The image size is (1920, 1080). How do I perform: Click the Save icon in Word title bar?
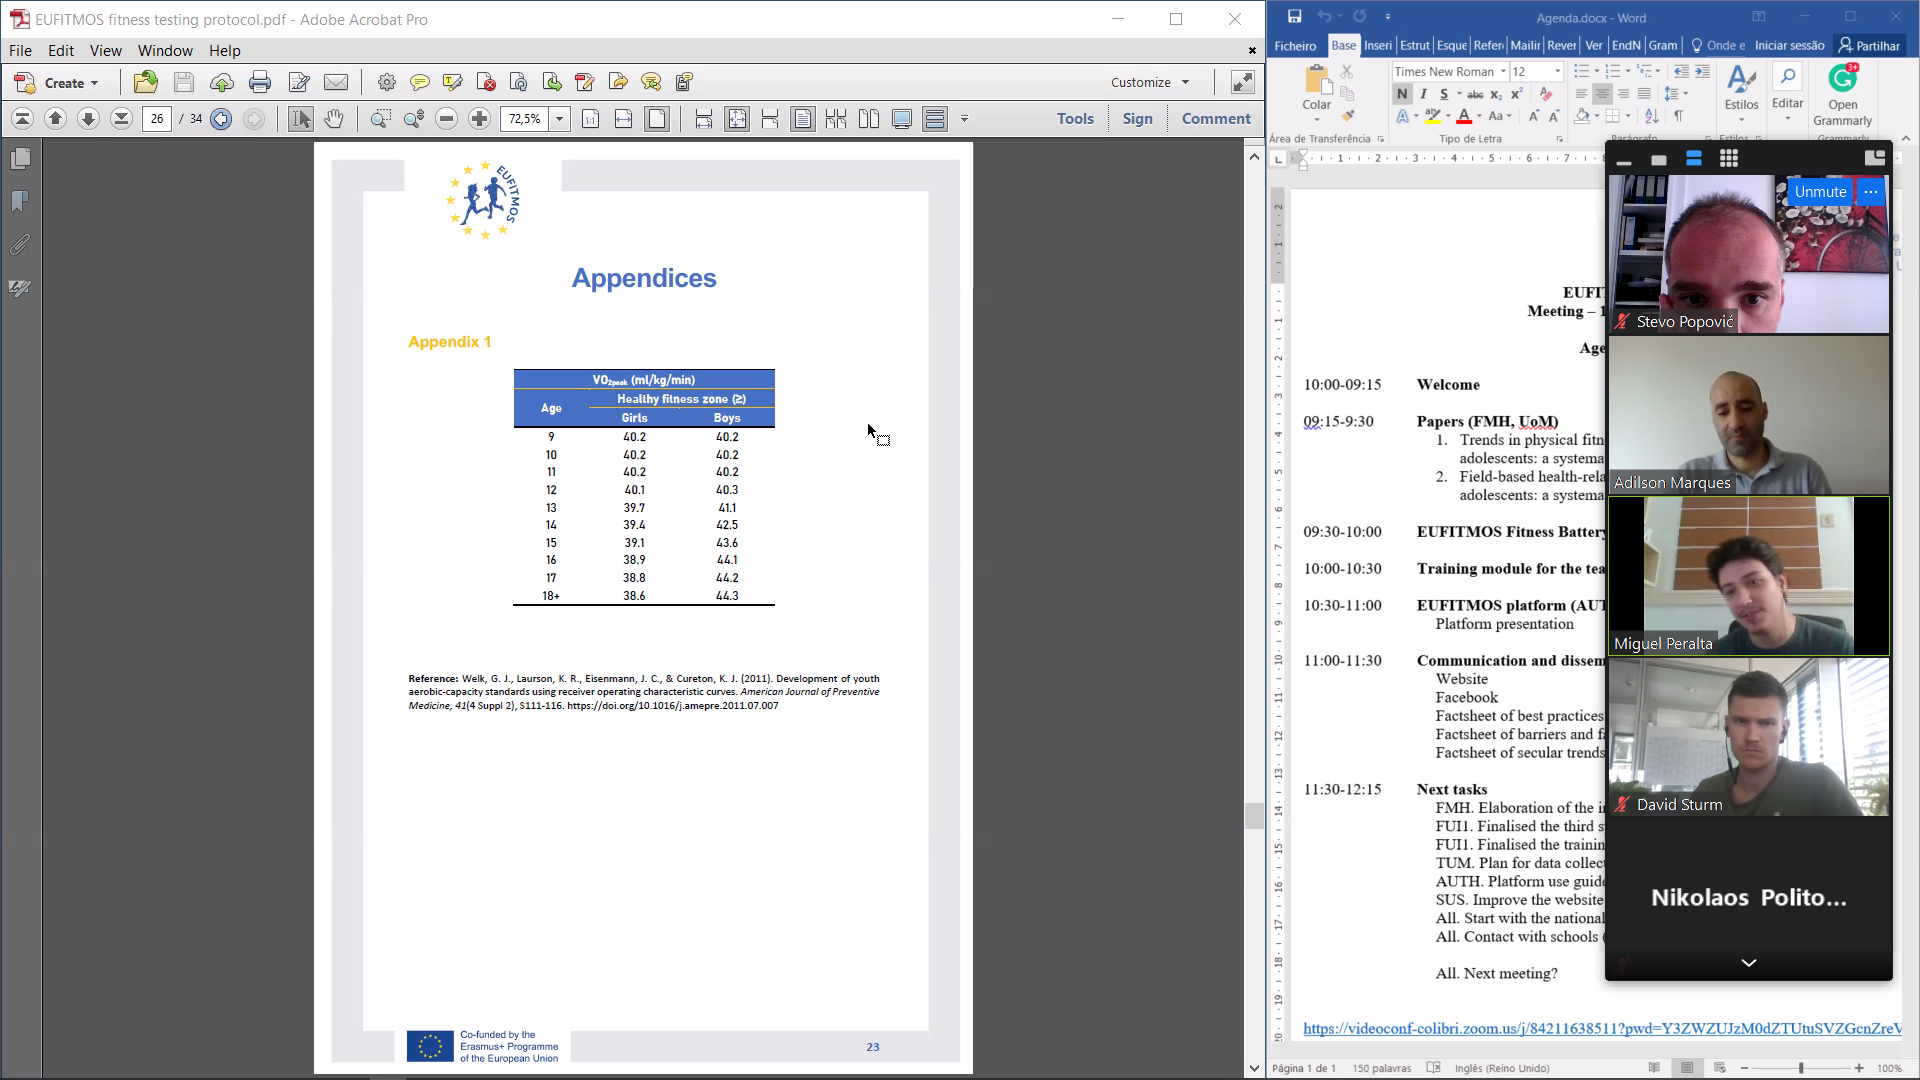(x=1295, y=17)
